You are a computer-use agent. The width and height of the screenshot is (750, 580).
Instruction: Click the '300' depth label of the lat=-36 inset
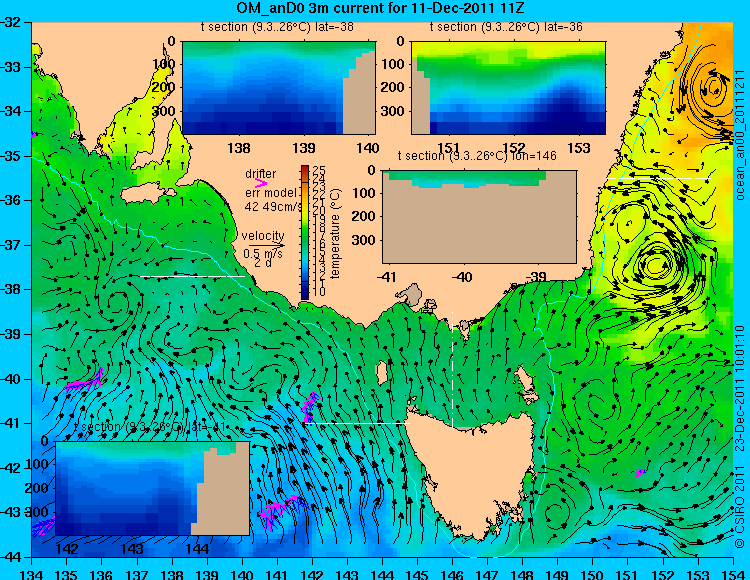pos(394,111)
